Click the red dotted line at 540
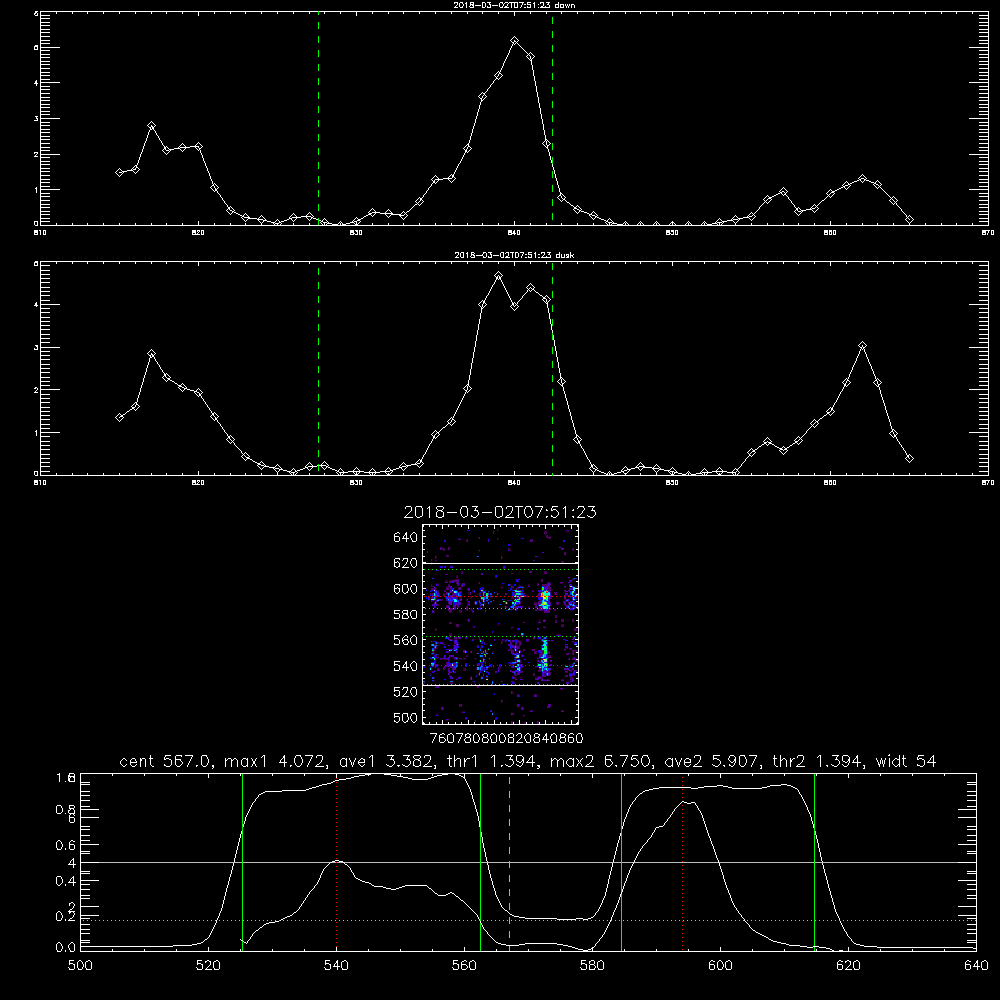 tap(336, 860)
